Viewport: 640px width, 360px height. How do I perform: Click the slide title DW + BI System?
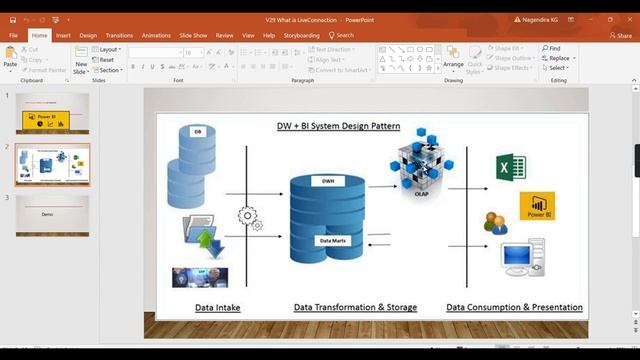pyautogui.click(x=338, y=126)
